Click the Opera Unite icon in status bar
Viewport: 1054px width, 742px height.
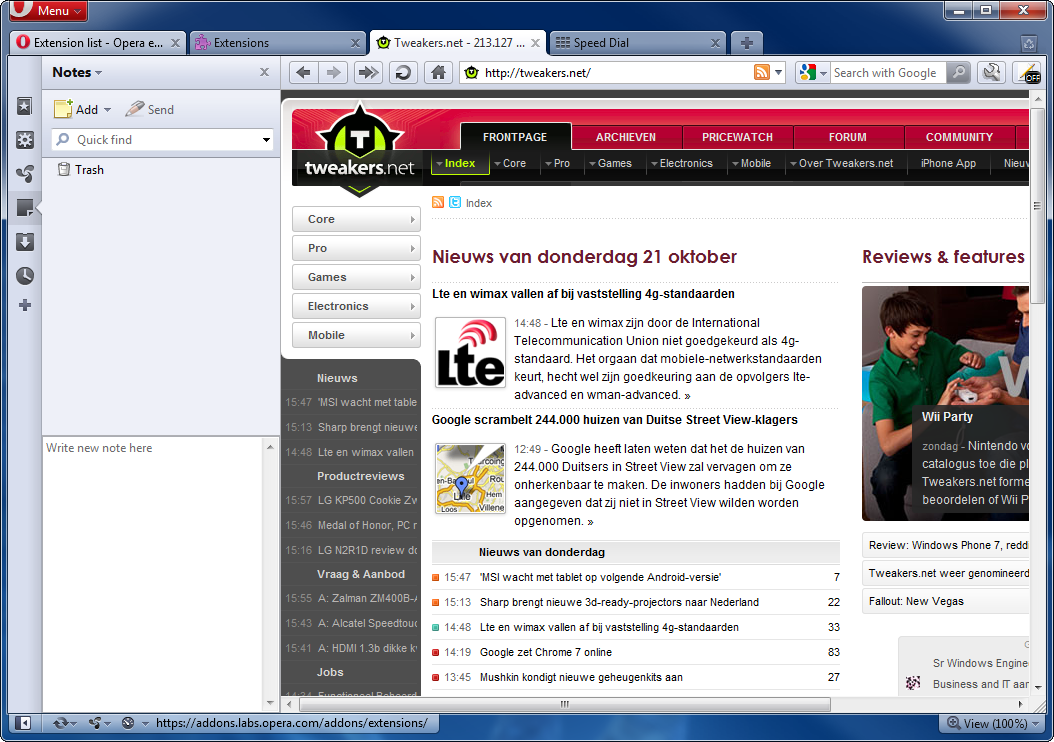95,723
